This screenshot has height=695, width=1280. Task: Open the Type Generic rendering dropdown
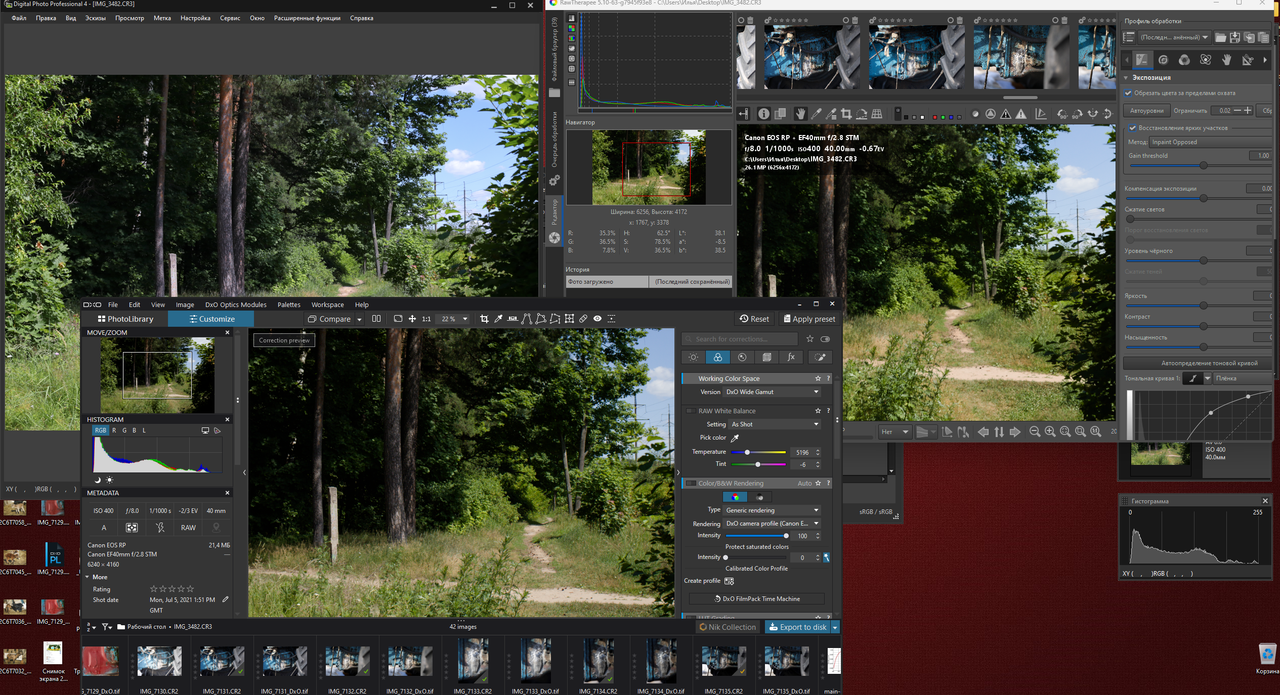point(771,510)
